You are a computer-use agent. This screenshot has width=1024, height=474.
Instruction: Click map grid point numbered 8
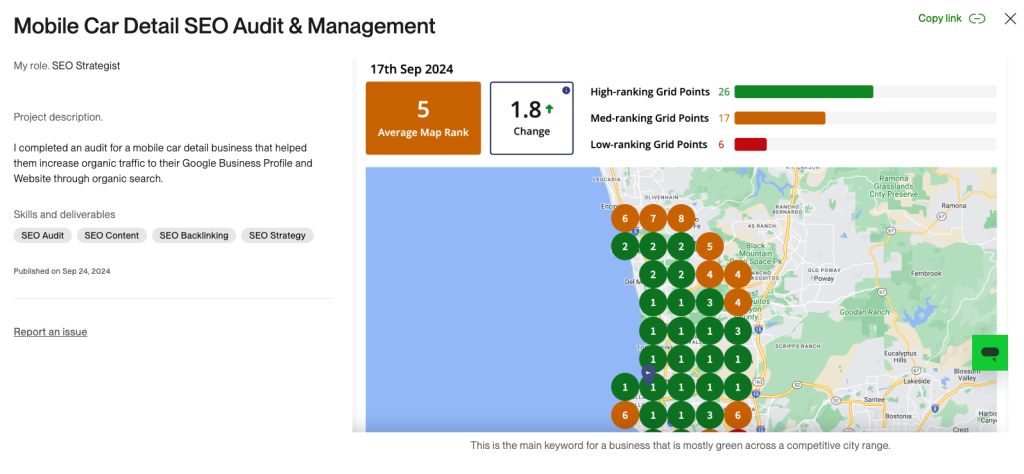681,218
